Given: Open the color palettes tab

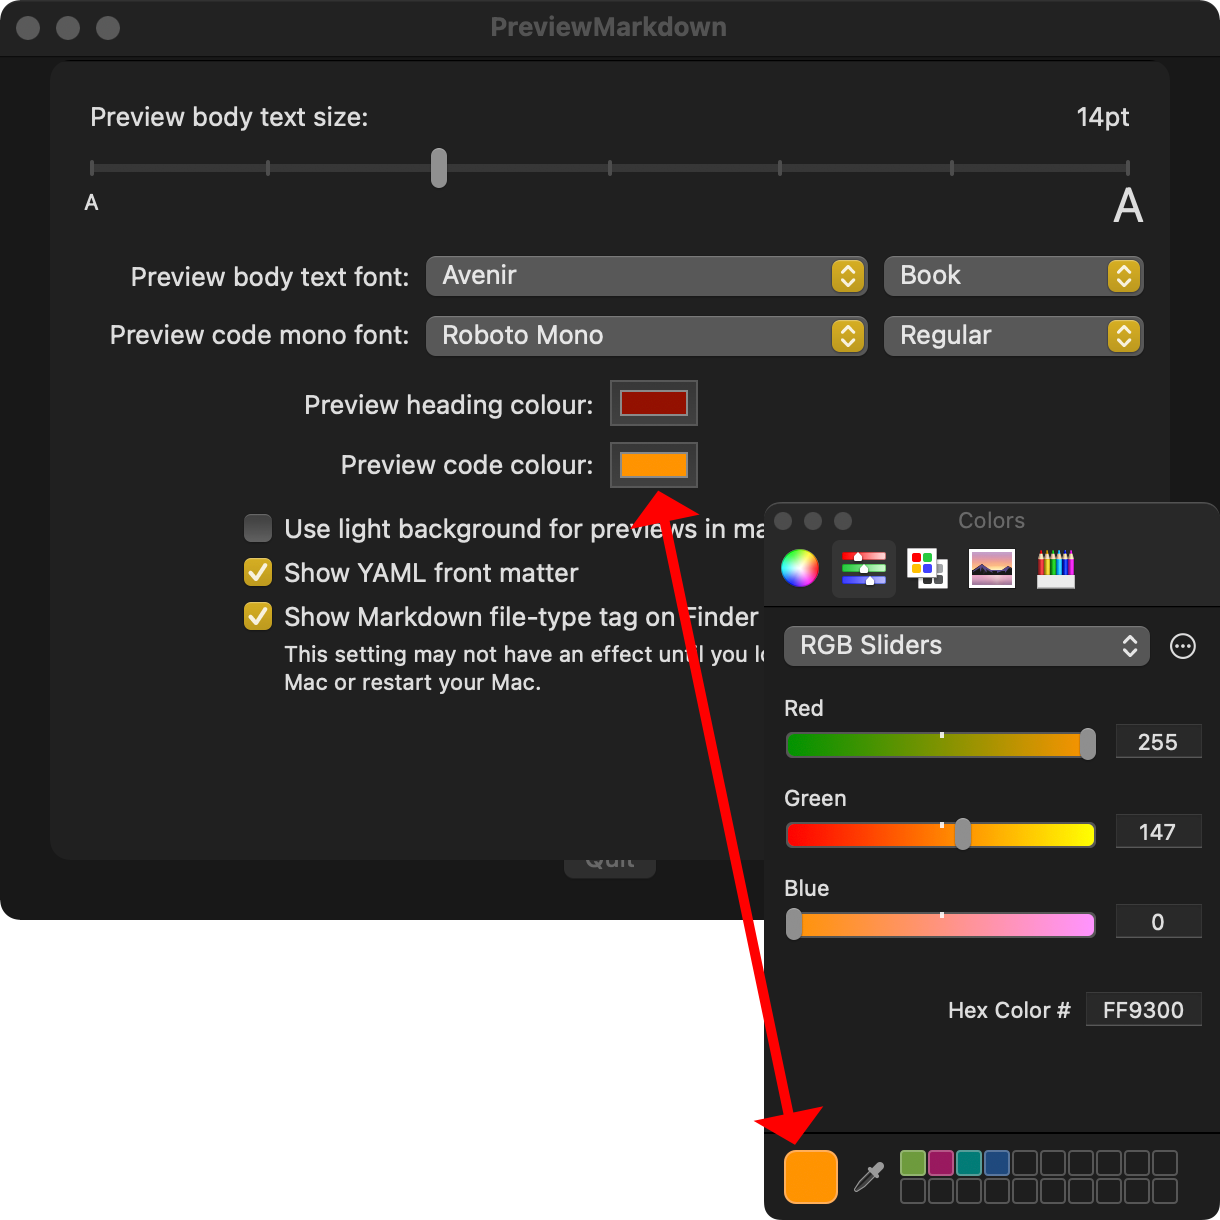Looking at the screenshot, I should (927, 568).
